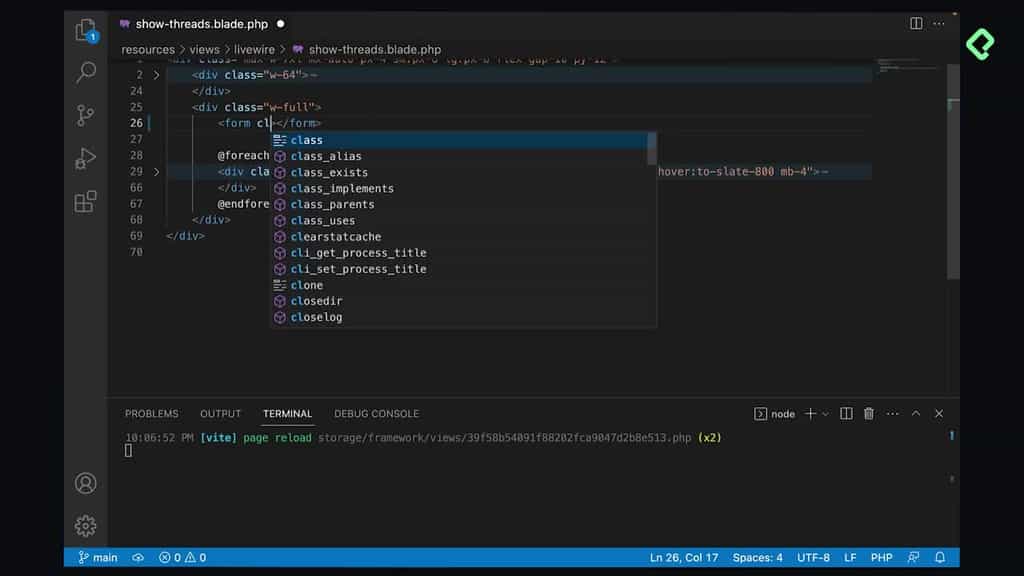Image resolution: width=1024 pixels, height=576 pixels.
Task: Change the language mode via PHP in status bar
Action: 881,557
